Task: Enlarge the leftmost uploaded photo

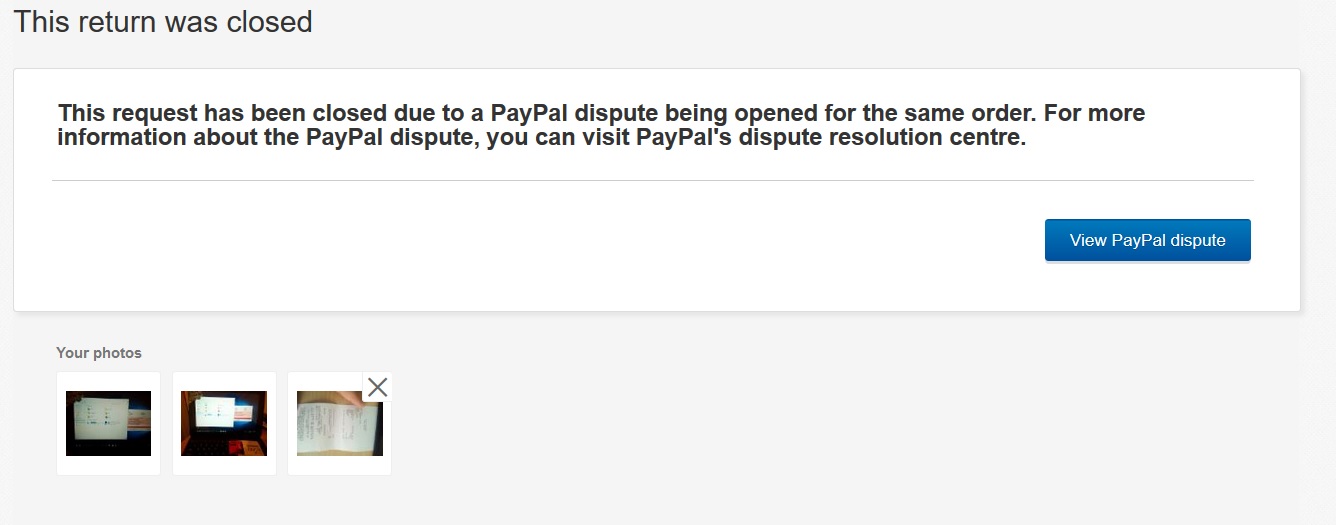Action: tap(108, 423)
